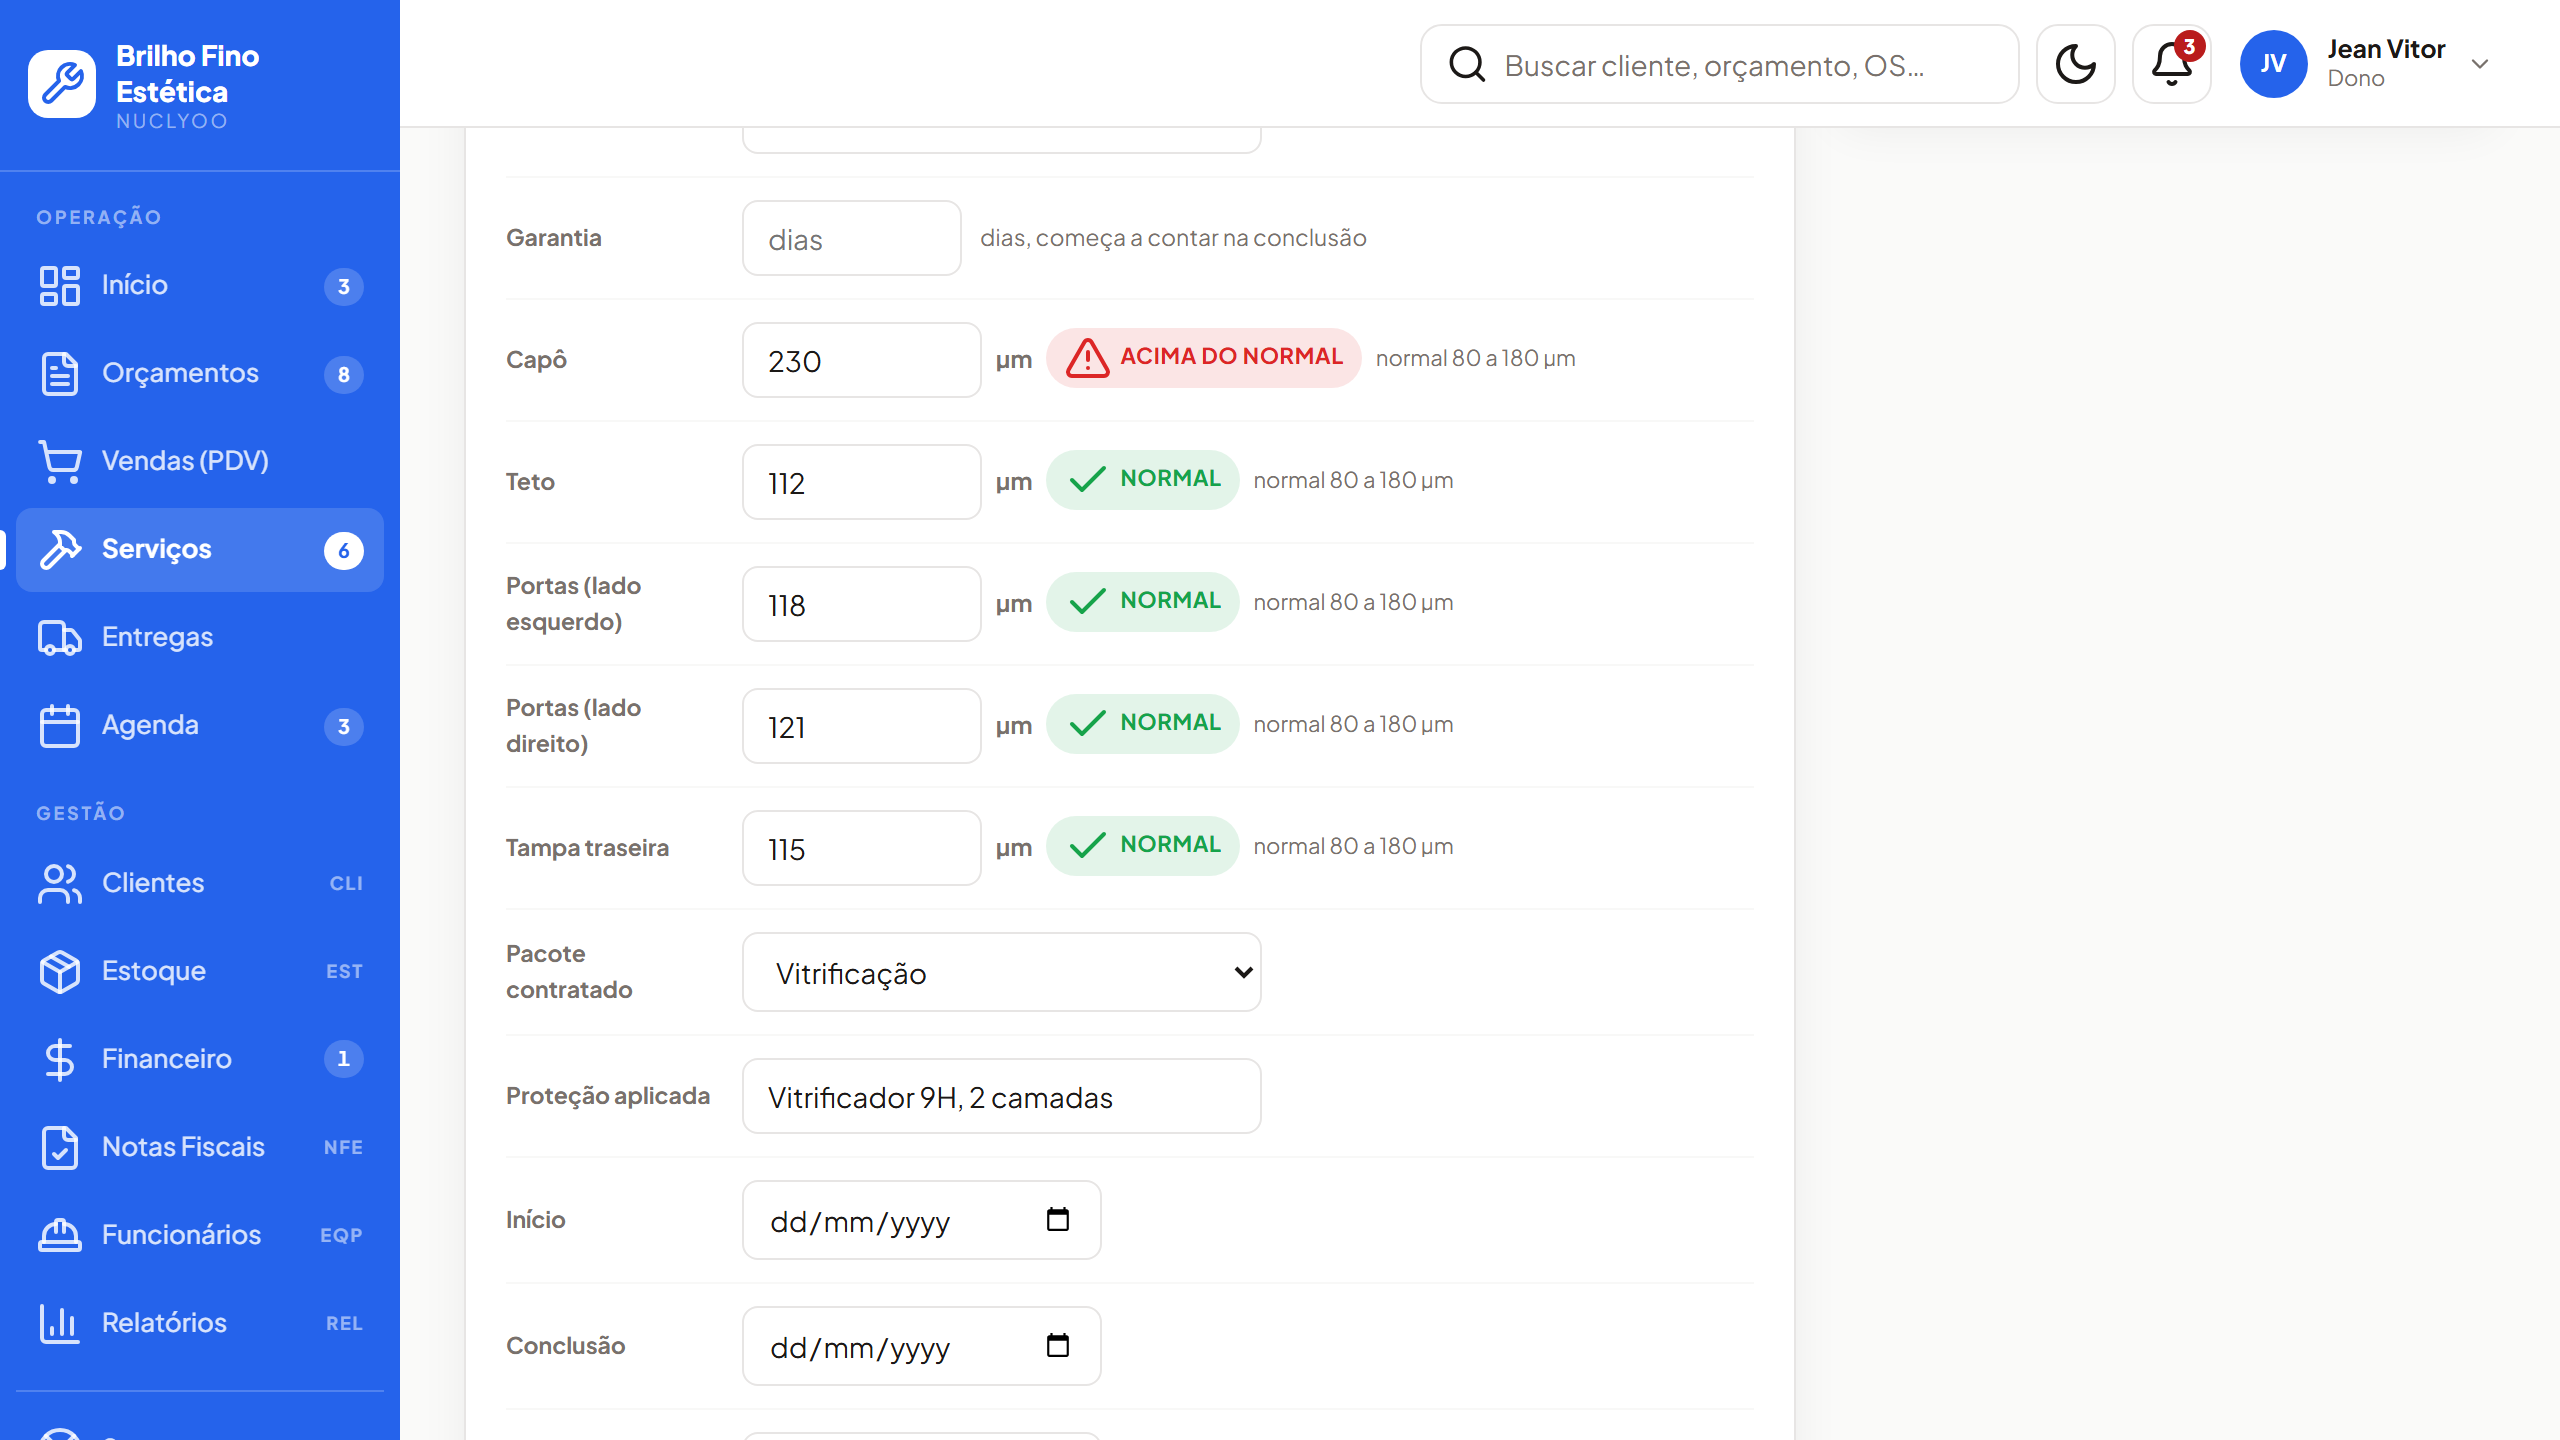The image size is (2560, 1440).
Task: Click the Teto thickness field showing 112
Action: pos(862,482)
